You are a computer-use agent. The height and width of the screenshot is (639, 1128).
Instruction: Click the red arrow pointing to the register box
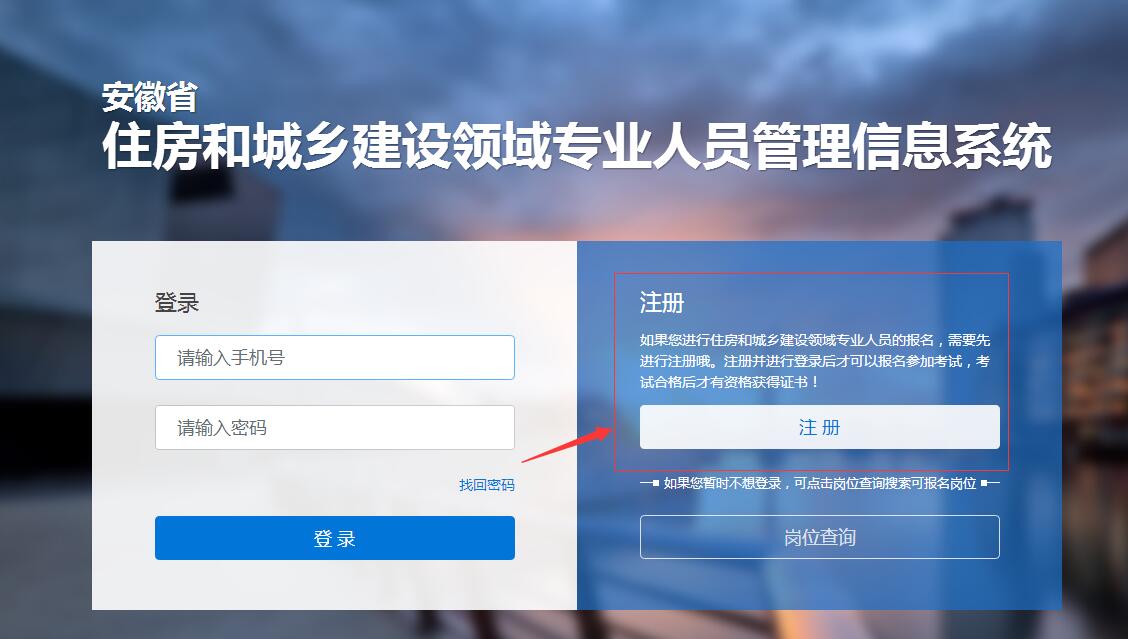coord(566,443)
